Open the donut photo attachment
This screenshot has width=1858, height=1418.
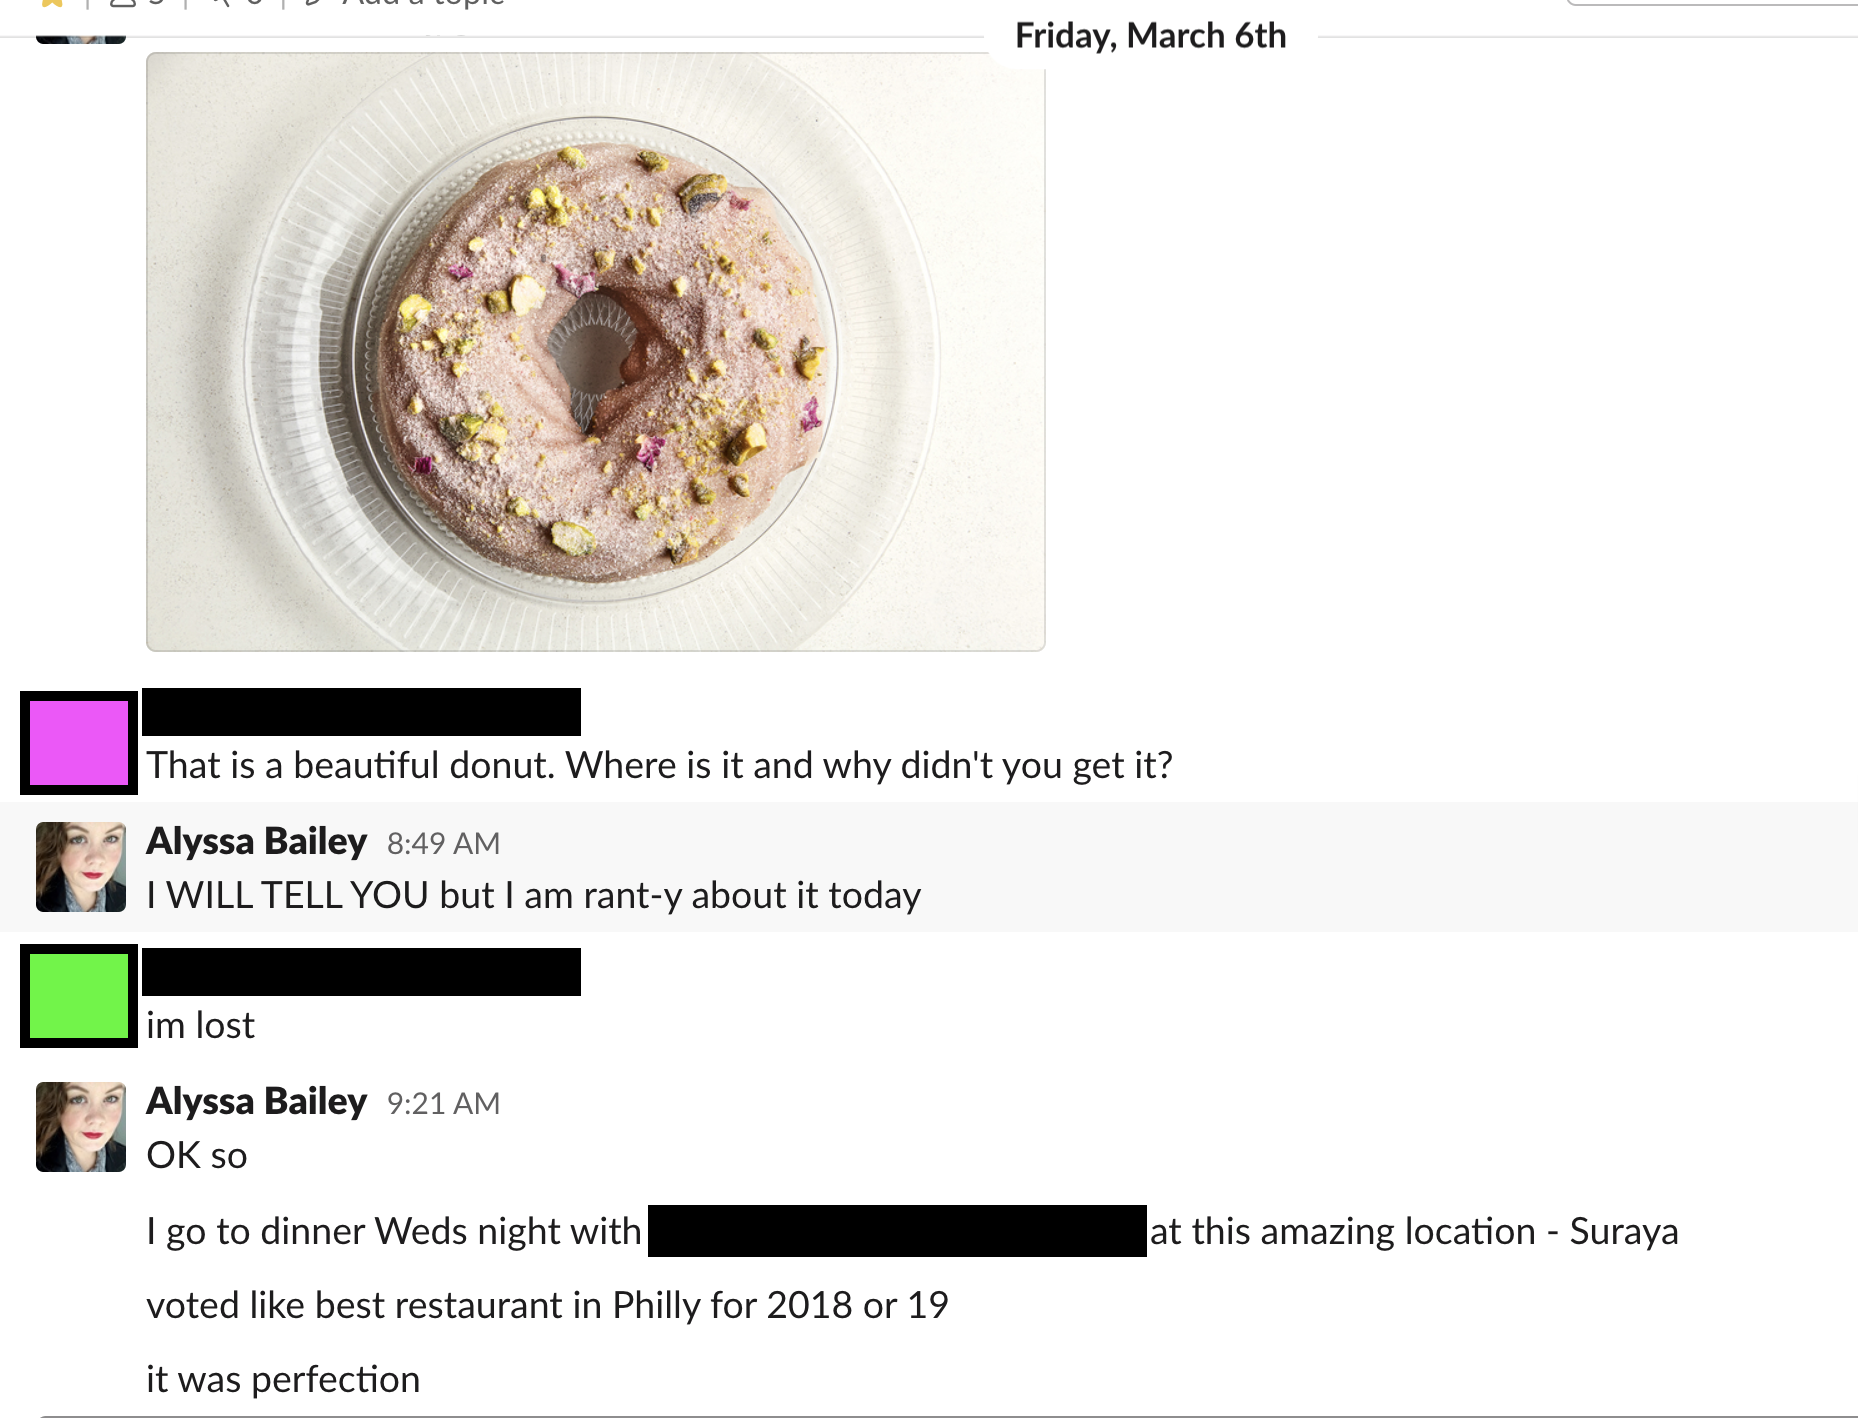[x=595, y=351]
